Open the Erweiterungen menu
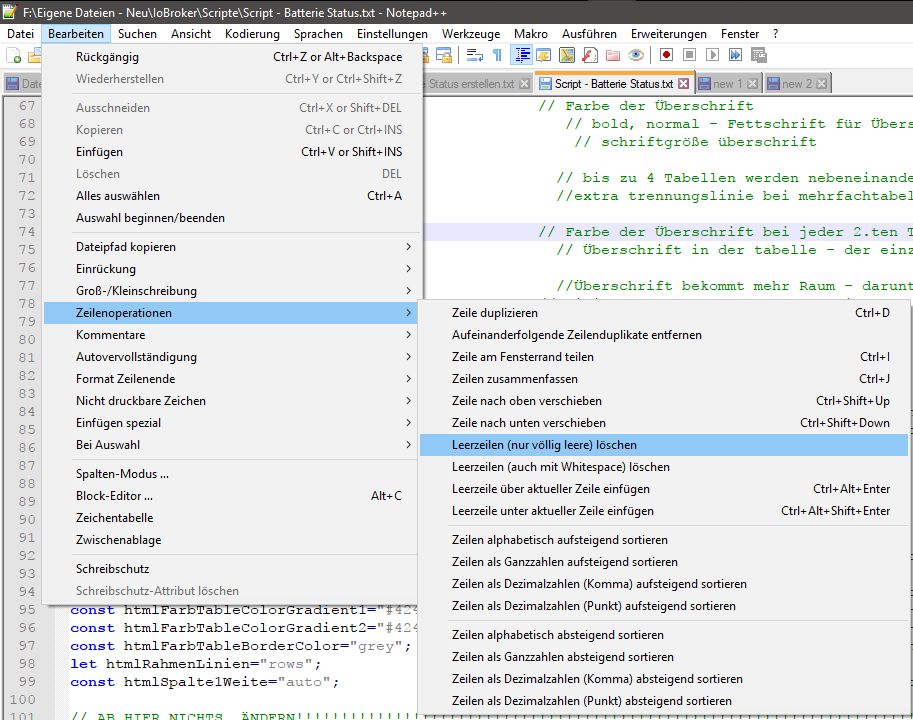The height and width of the screenshot is (720, 913). pos(668,34)
